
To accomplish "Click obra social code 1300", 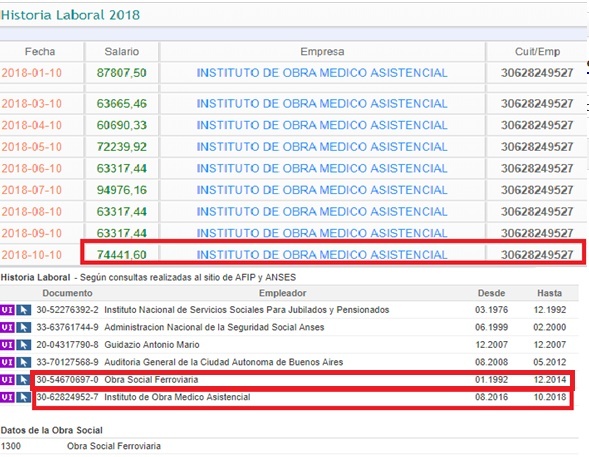I will click(11, 446).
